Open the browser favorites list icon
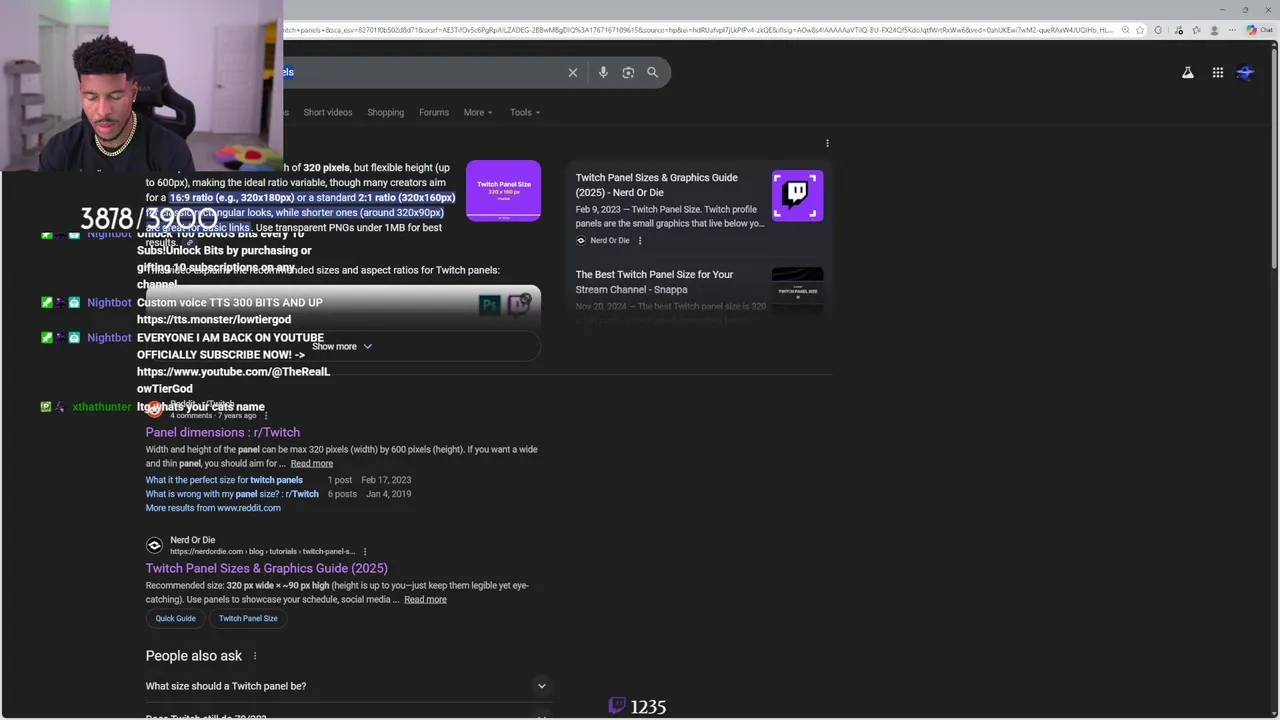This screenshot has height=720, width=1280. click(x=1198, y=30)
